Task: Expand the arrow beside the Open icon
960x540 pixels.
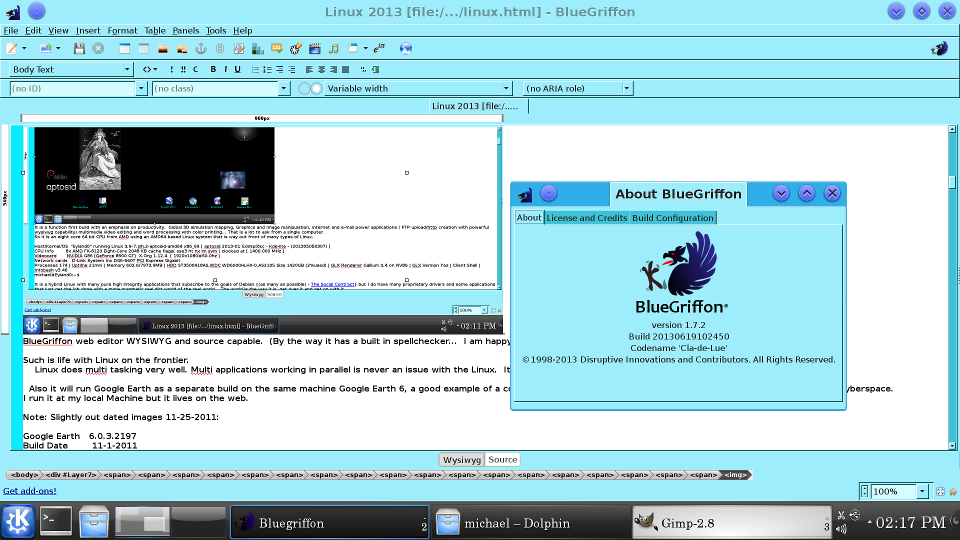Action: [58, 48]
